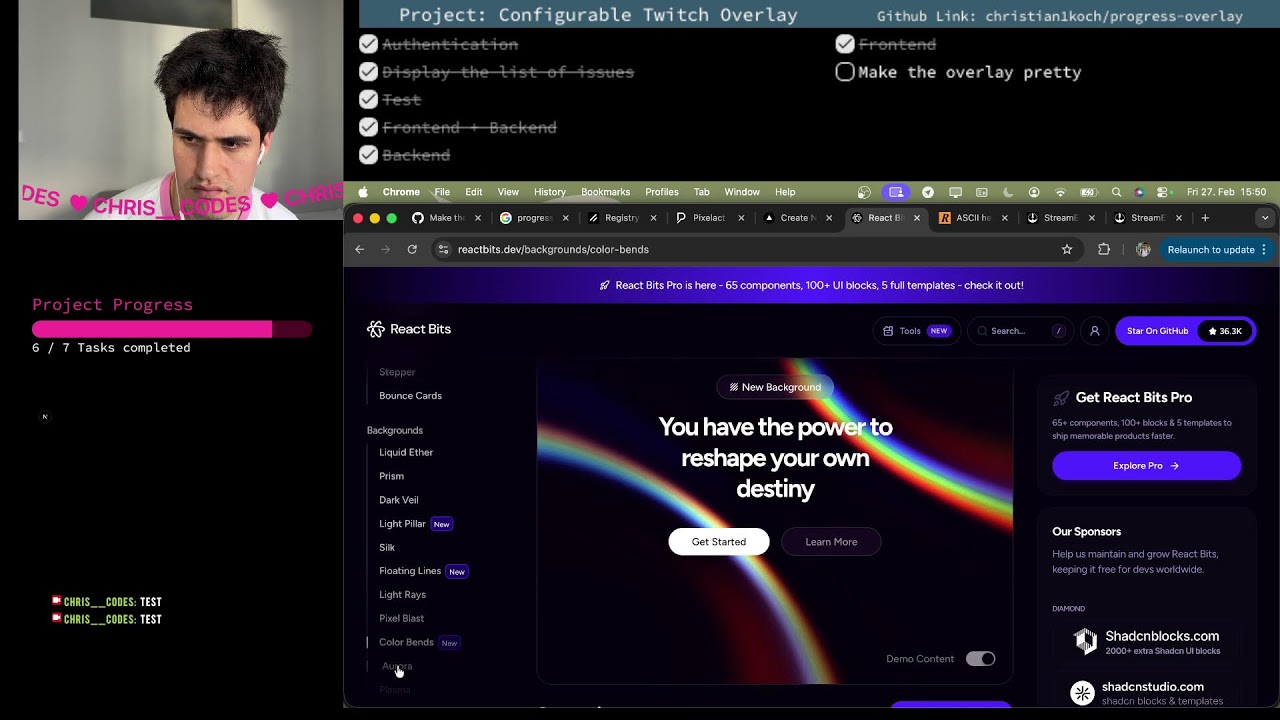Toggle the Demo Content switch
This screenshot has height=720, width=1280.
(981, 659)
